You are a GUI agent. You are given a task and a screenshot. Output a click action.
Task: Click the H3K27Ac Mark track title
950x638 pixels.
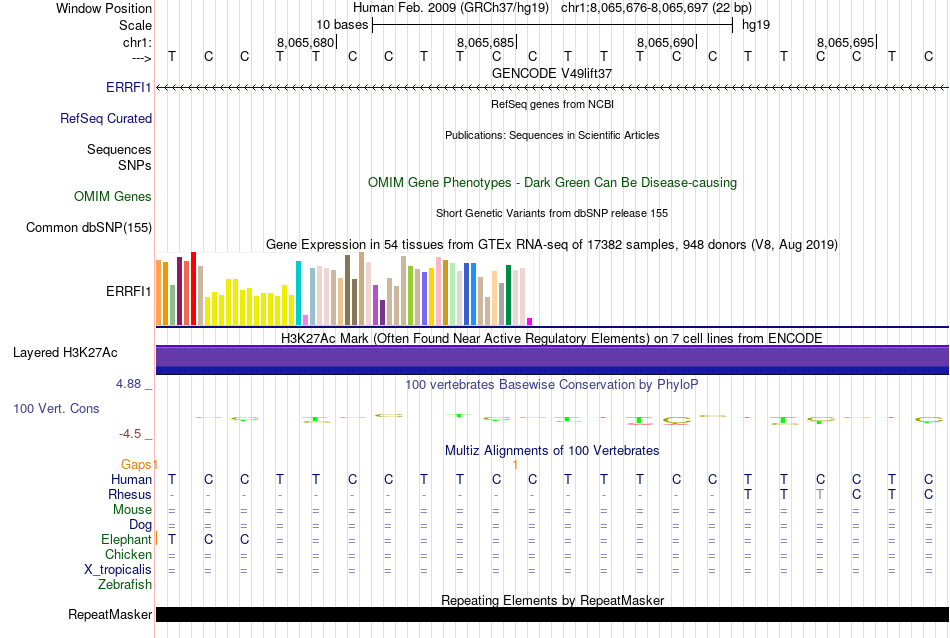click(552, 338)
